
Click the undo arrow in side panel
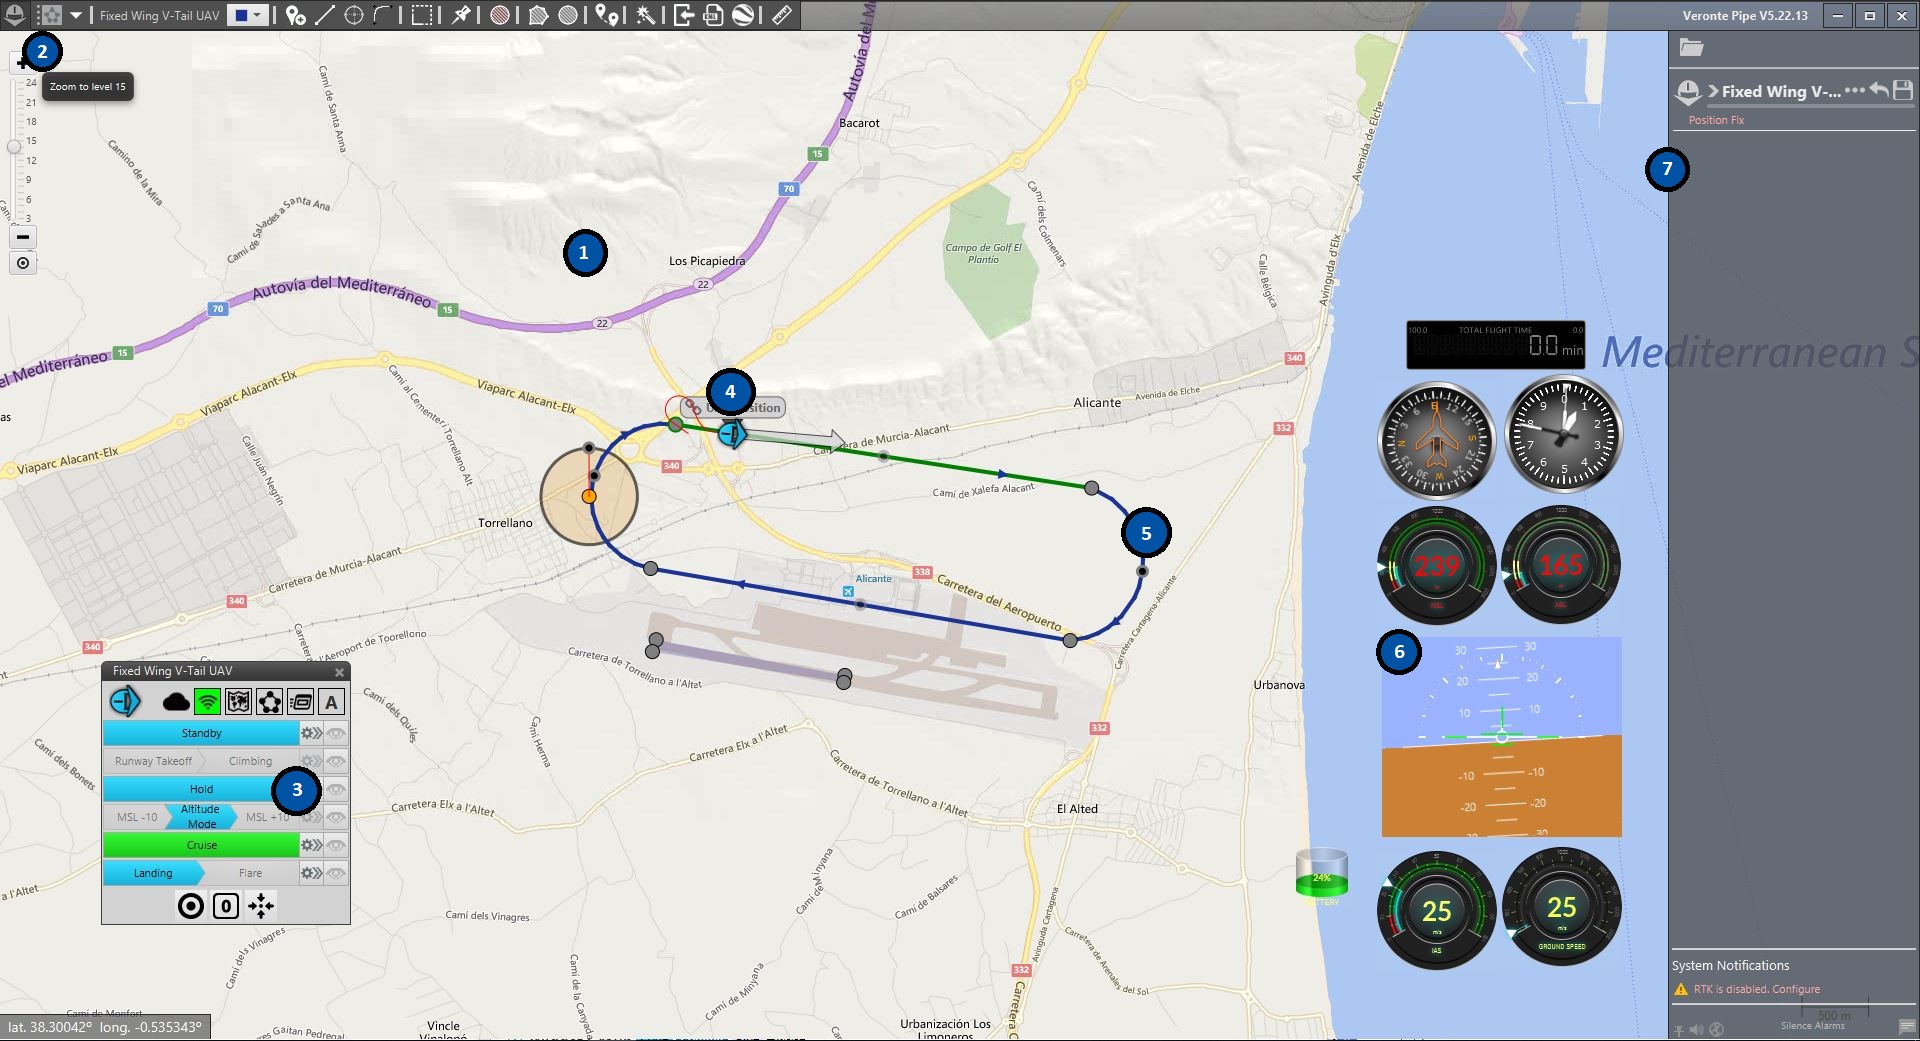tap(1879, 90)
